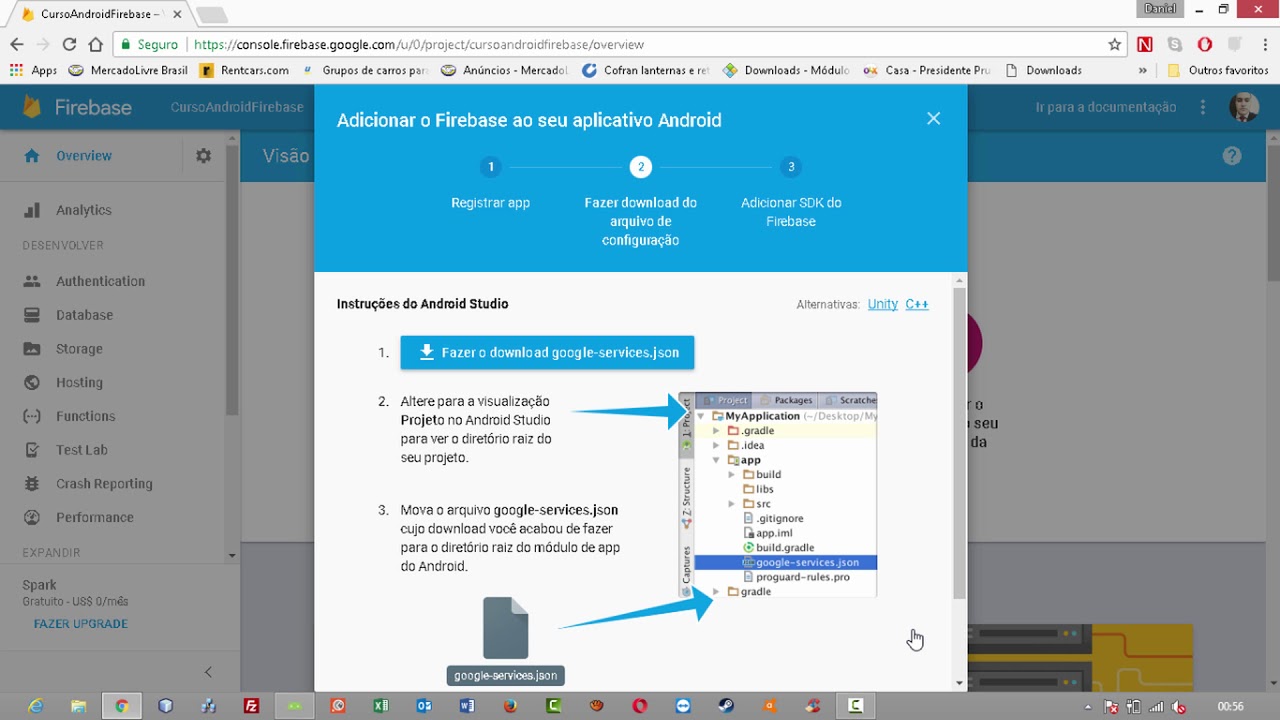
Task: Bookmark this page with the star
Action: (x=1114, y=44)
